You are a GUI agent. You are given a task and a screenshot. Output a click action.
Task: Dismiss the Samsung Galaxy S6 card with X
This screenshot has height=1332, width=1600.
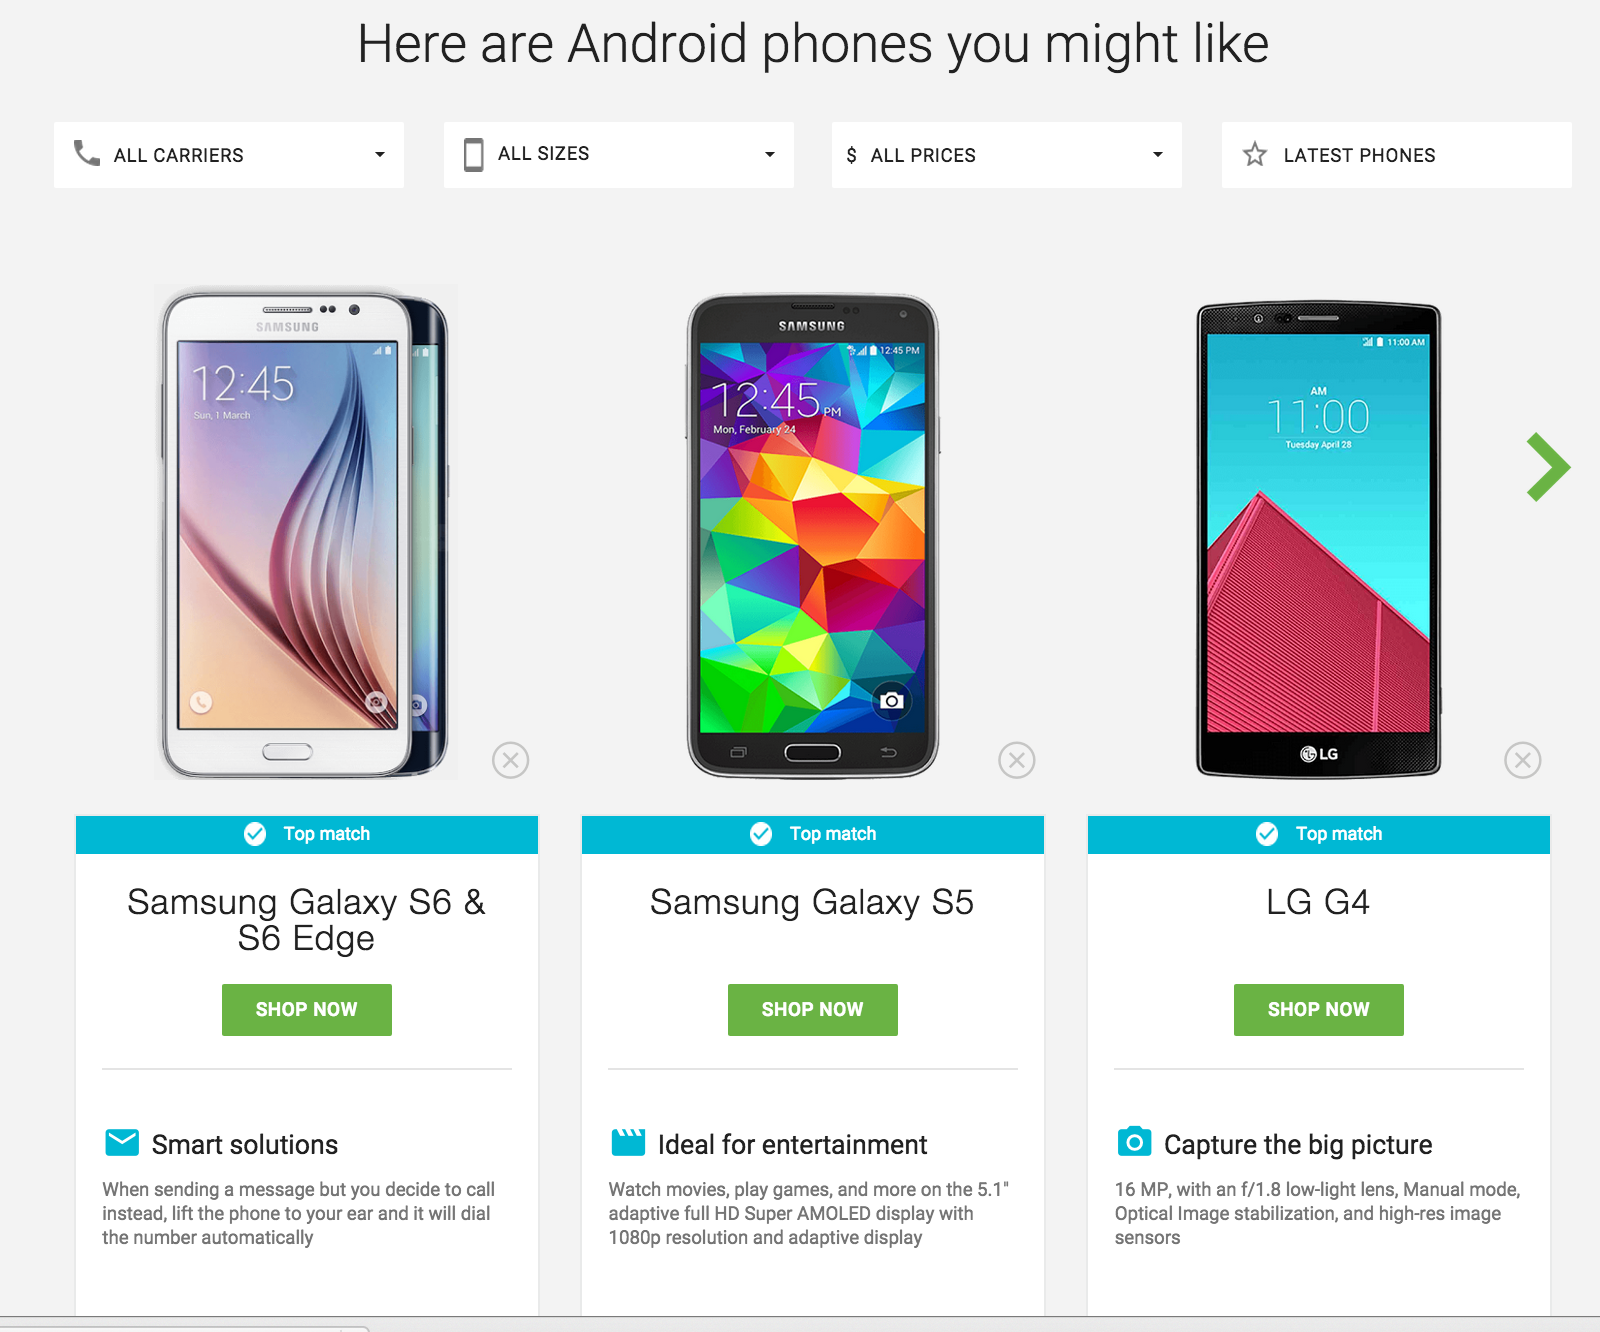tap(511, 760)
